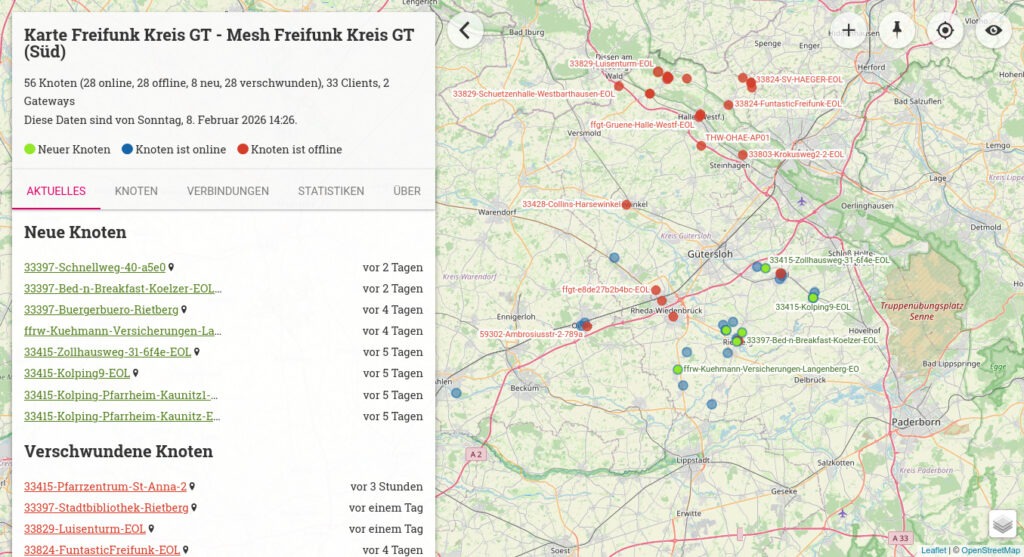Click location pin next to 33829-Luisenturm-EOL

(152, 529)
